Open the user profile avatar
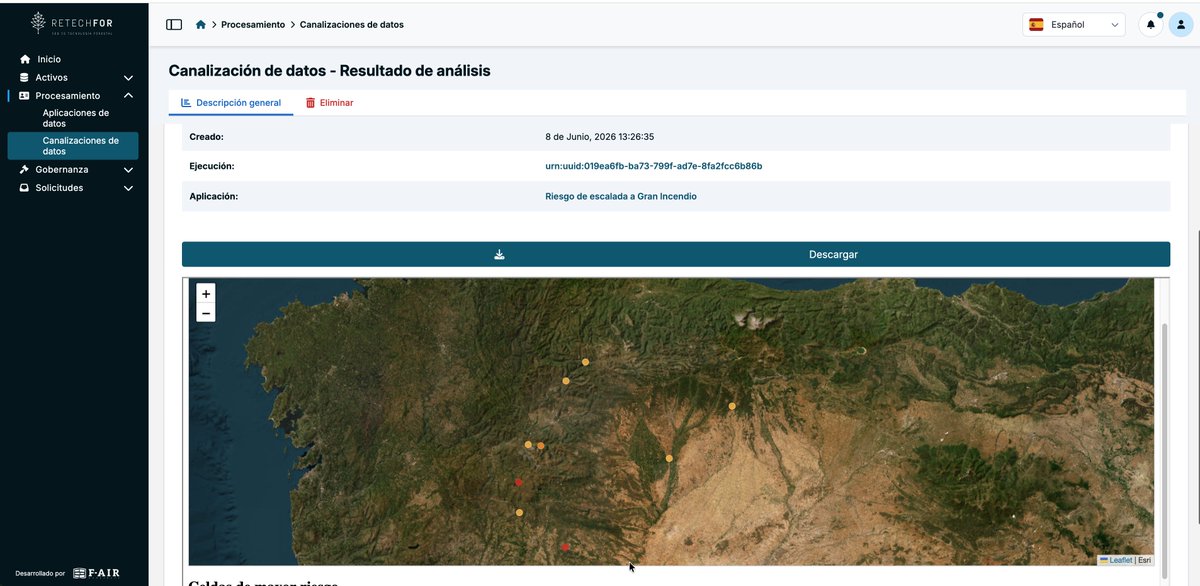1200x586 pixels. pos(1181,25)
